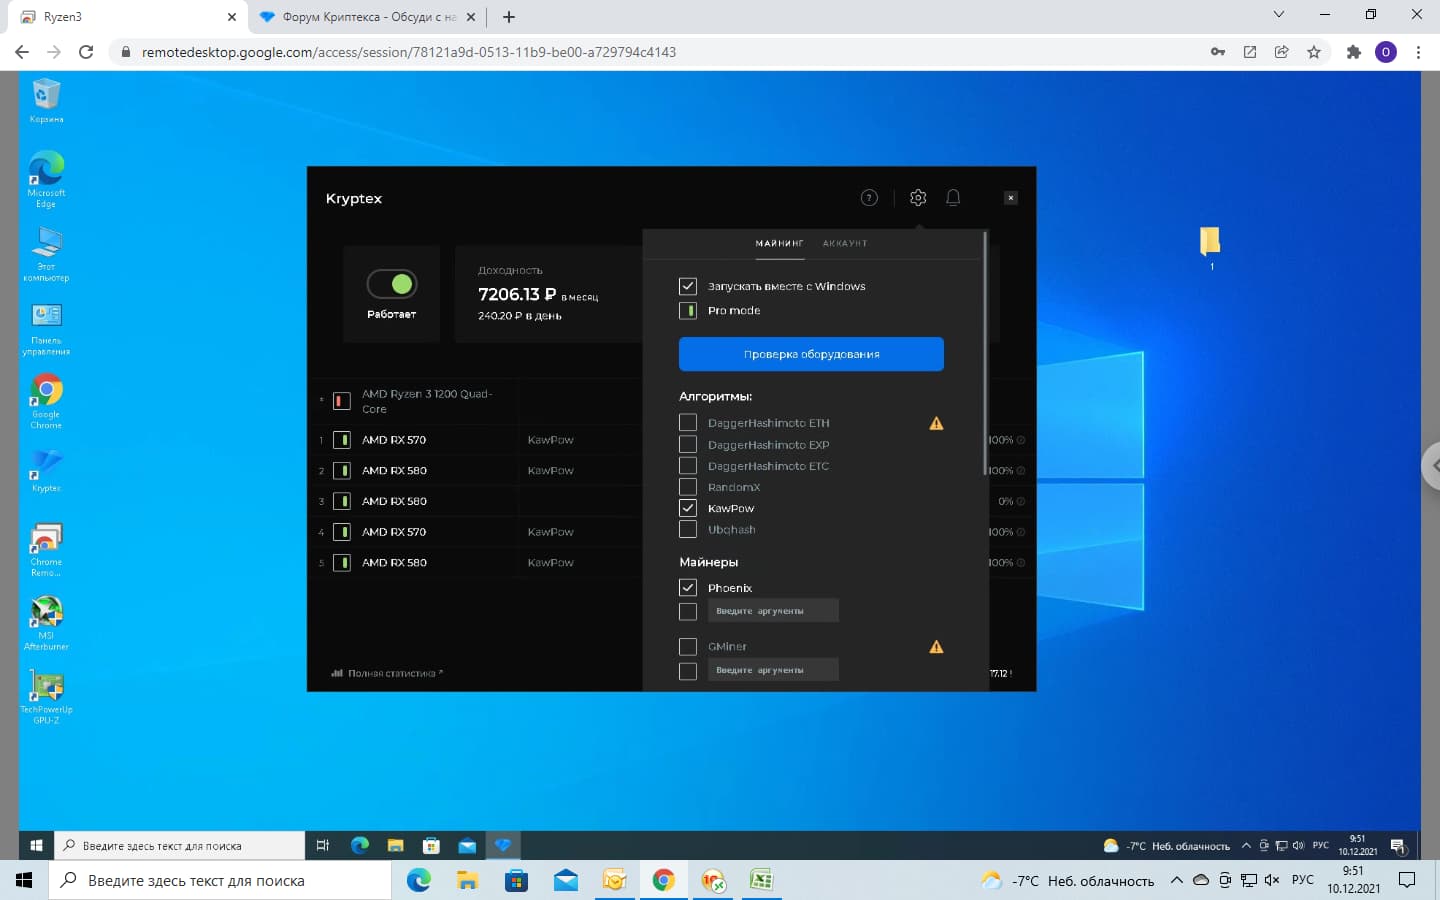The width and height of the screenshot is (1440, 900).
Task: Select the Google Chrome desktop shortcut
Action: coord(46,402)
